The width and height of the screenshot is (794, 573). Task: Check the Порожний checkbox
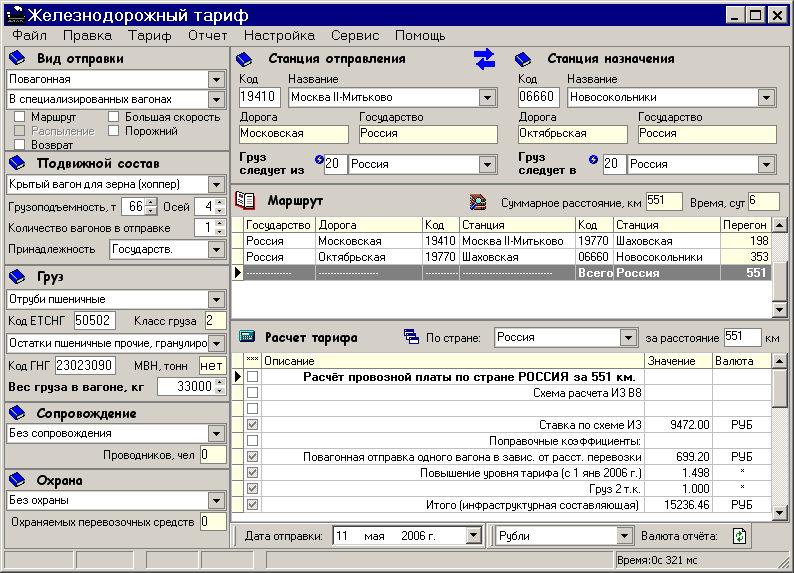pyautogui.click(x=114, y=131)
